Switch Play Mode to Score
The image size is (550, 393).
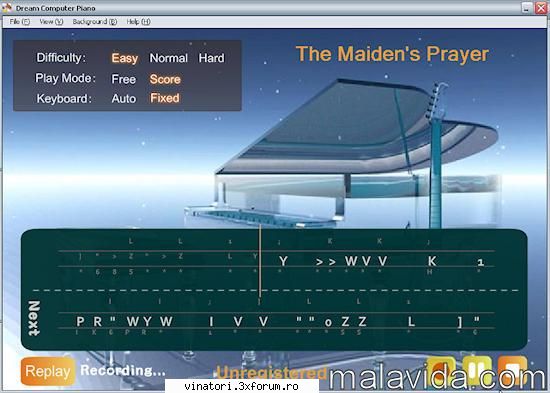click(165, 79)
